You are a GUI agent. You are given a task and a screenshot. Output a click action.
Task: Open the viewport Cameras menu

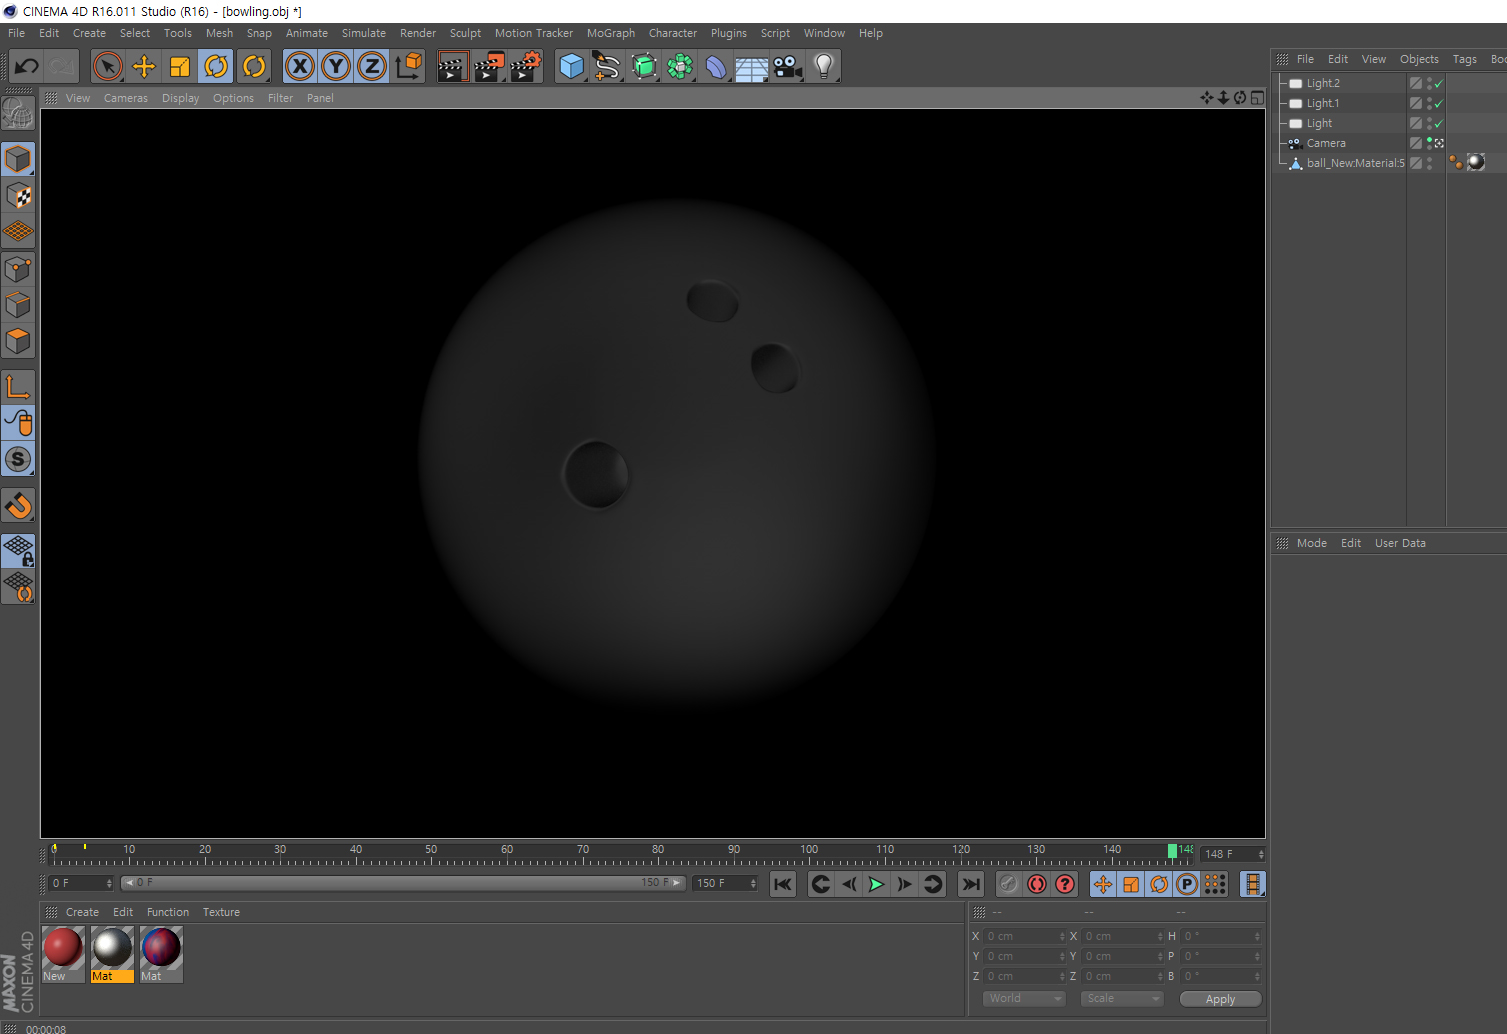[126, 98]
